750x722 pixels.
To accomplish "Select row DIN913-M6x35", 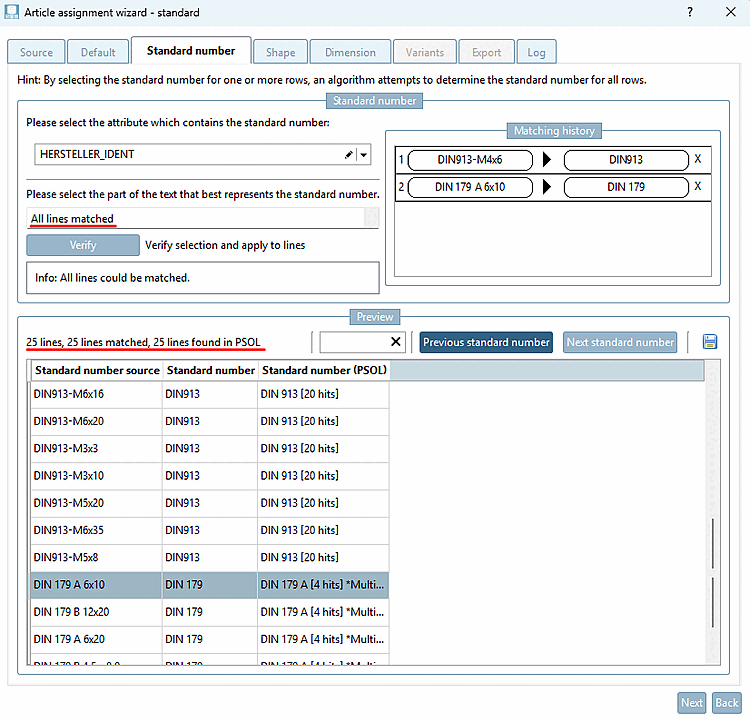I will pos(210,531).
